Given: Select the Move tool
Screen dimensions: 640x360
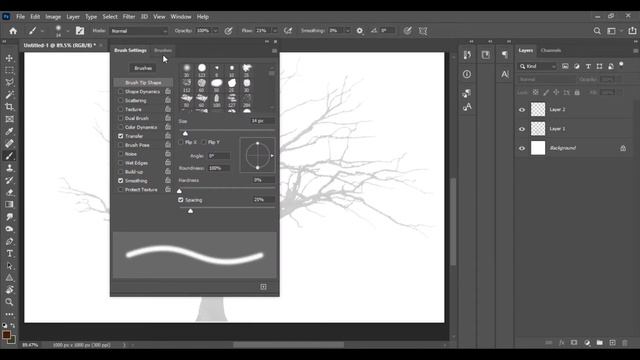Looking at the screenshot, I should coord(9,58).
